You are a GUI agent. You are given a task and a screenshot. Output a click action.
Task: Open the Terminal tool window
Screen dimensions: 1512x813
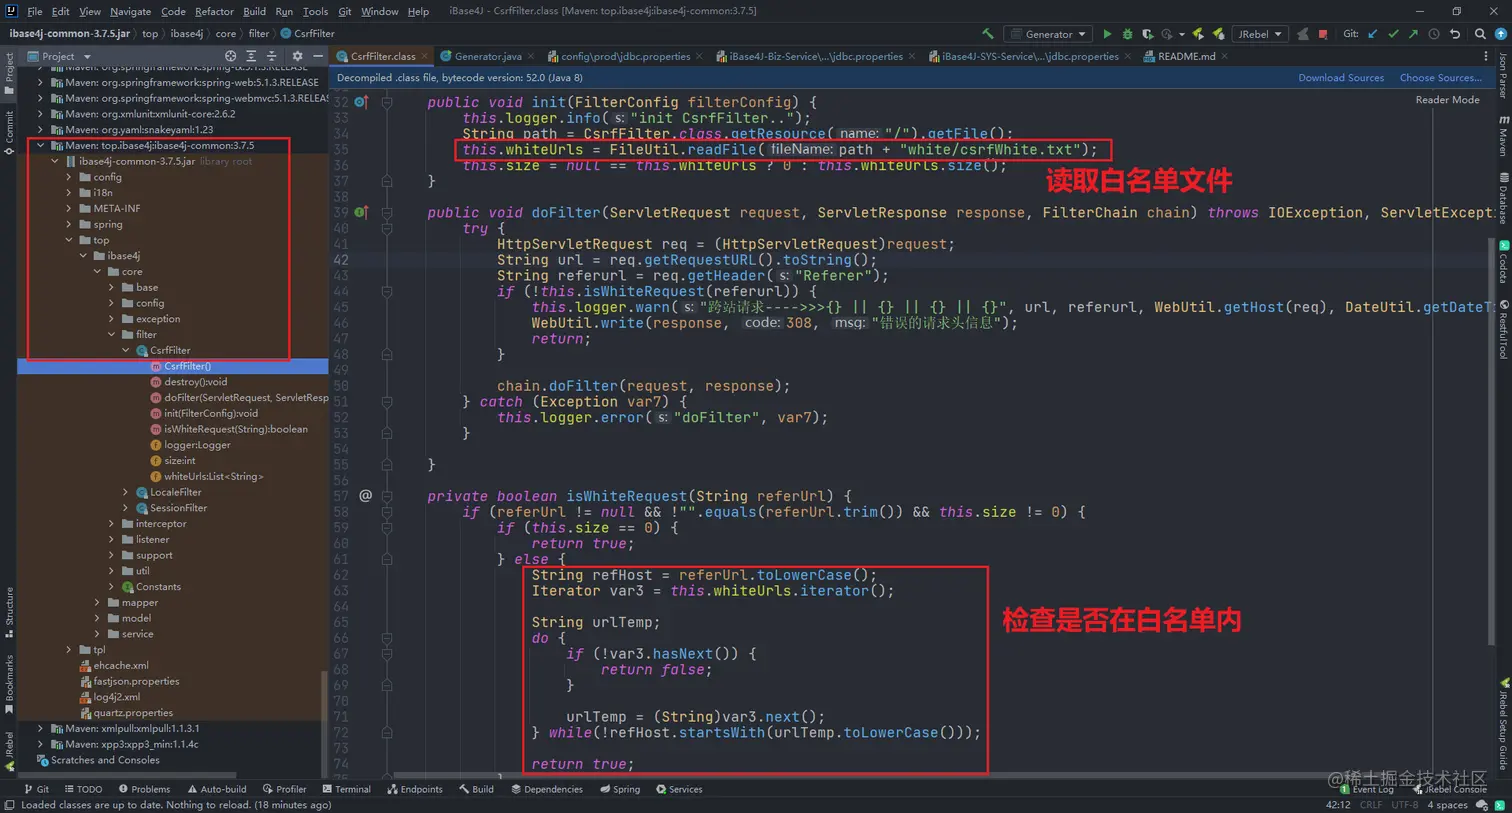click(x=346, y=789)
